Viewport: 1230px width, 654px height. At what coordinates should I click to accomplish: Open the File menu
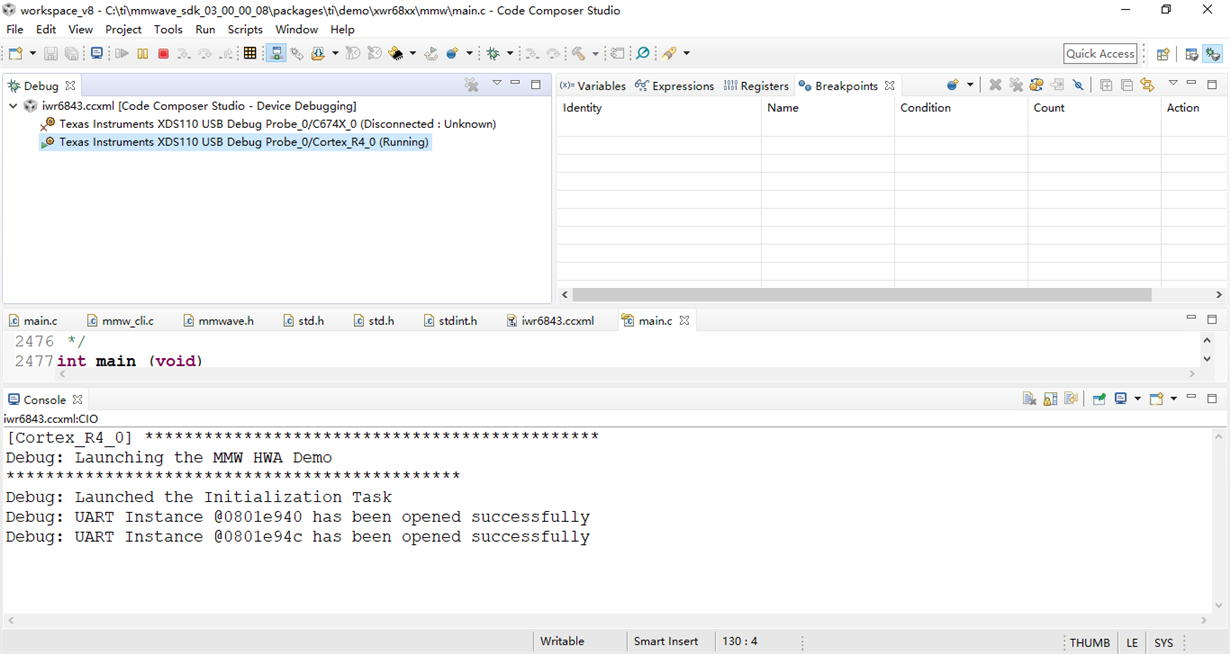pyautogui.click(x=15, y=29)
